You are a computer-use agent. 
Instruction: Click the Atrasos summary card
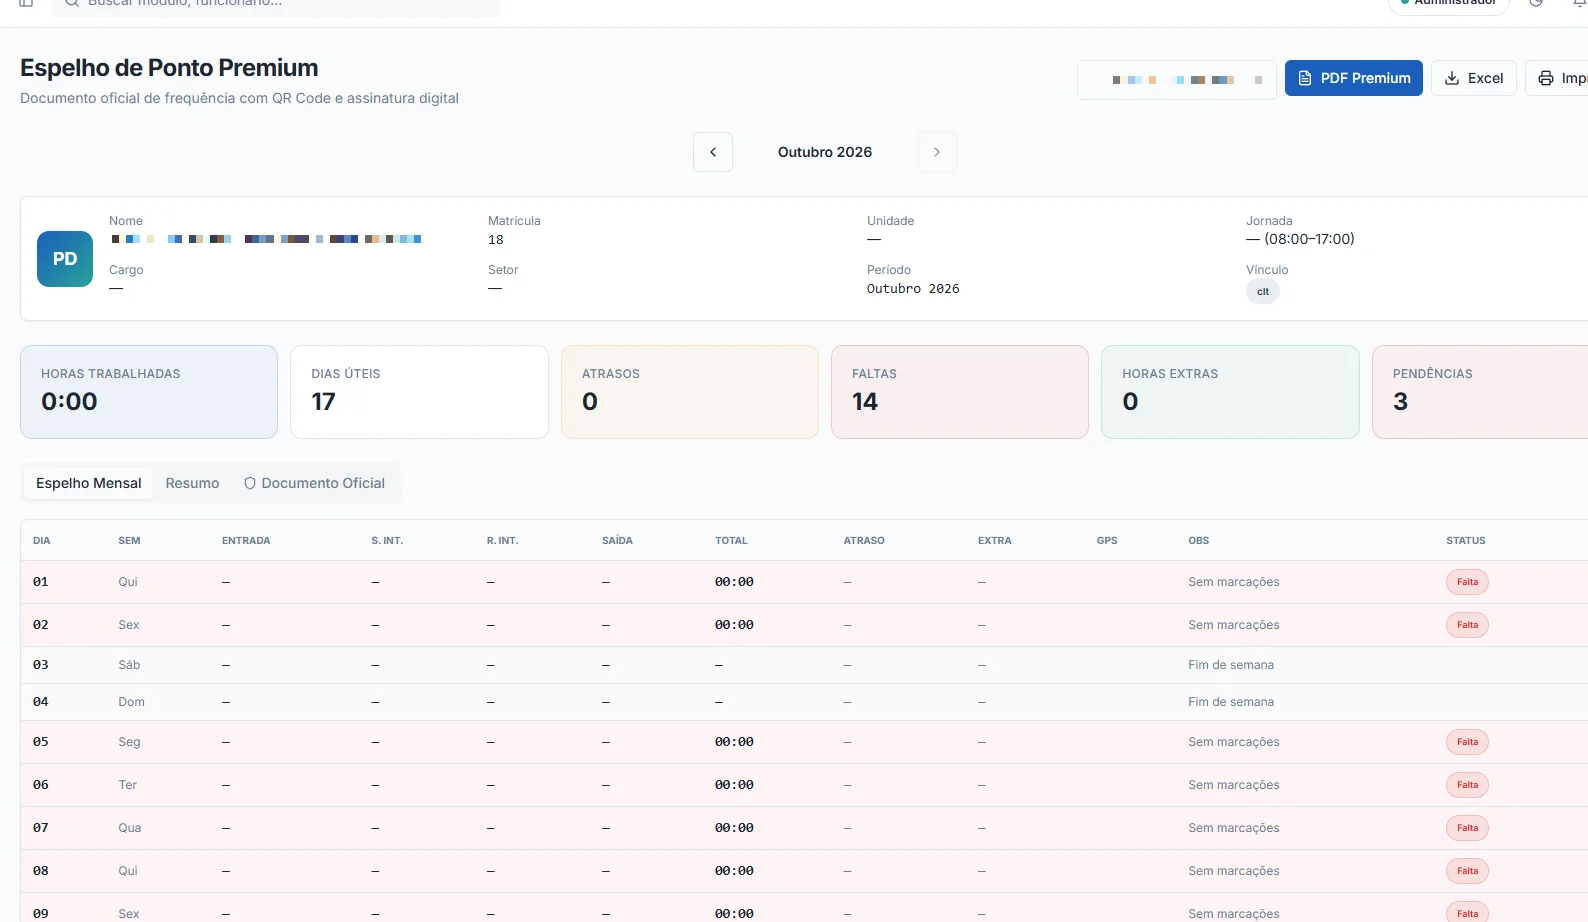tap(690, 392)
